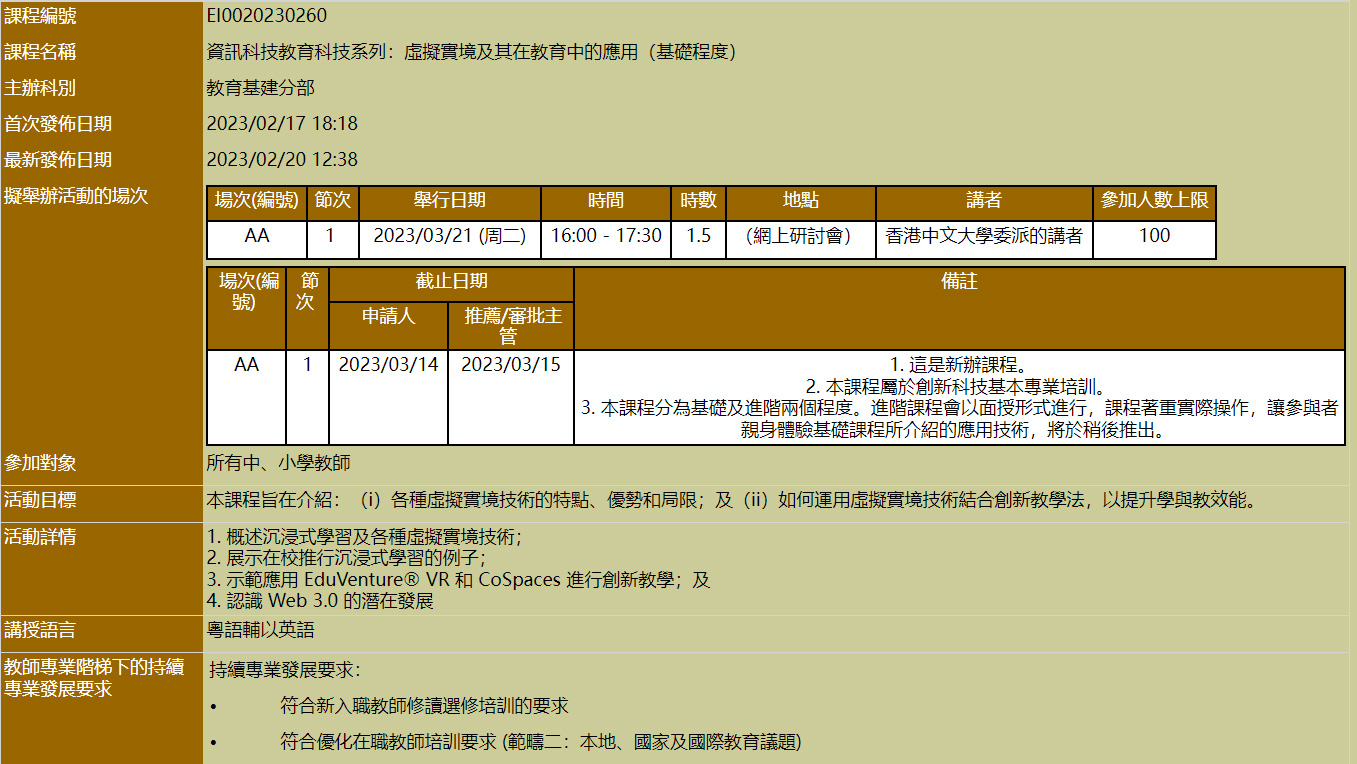Viewport: 1357px width, 764px height.
Task: Click the 備註 column header
Action: [959, 283]
